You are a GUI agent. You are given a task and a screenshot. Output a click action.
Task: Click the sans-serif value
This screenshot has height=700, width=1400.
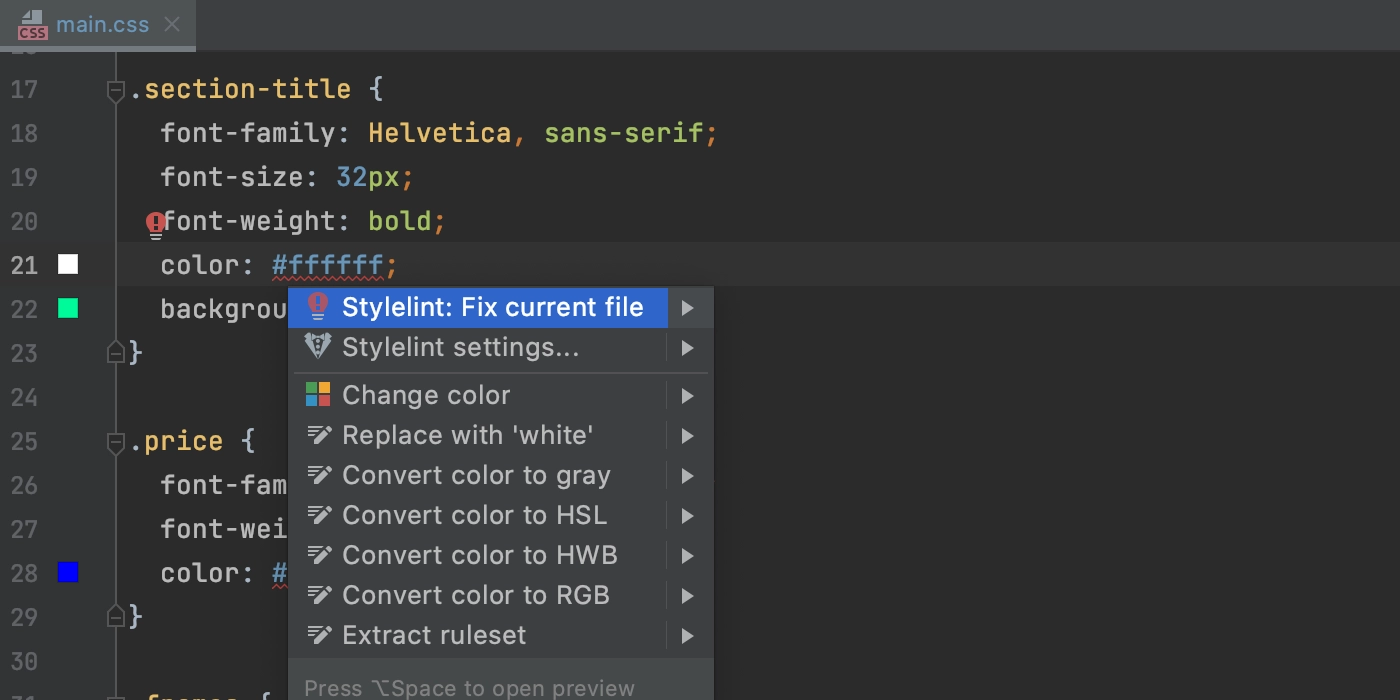tap(624, 133)
